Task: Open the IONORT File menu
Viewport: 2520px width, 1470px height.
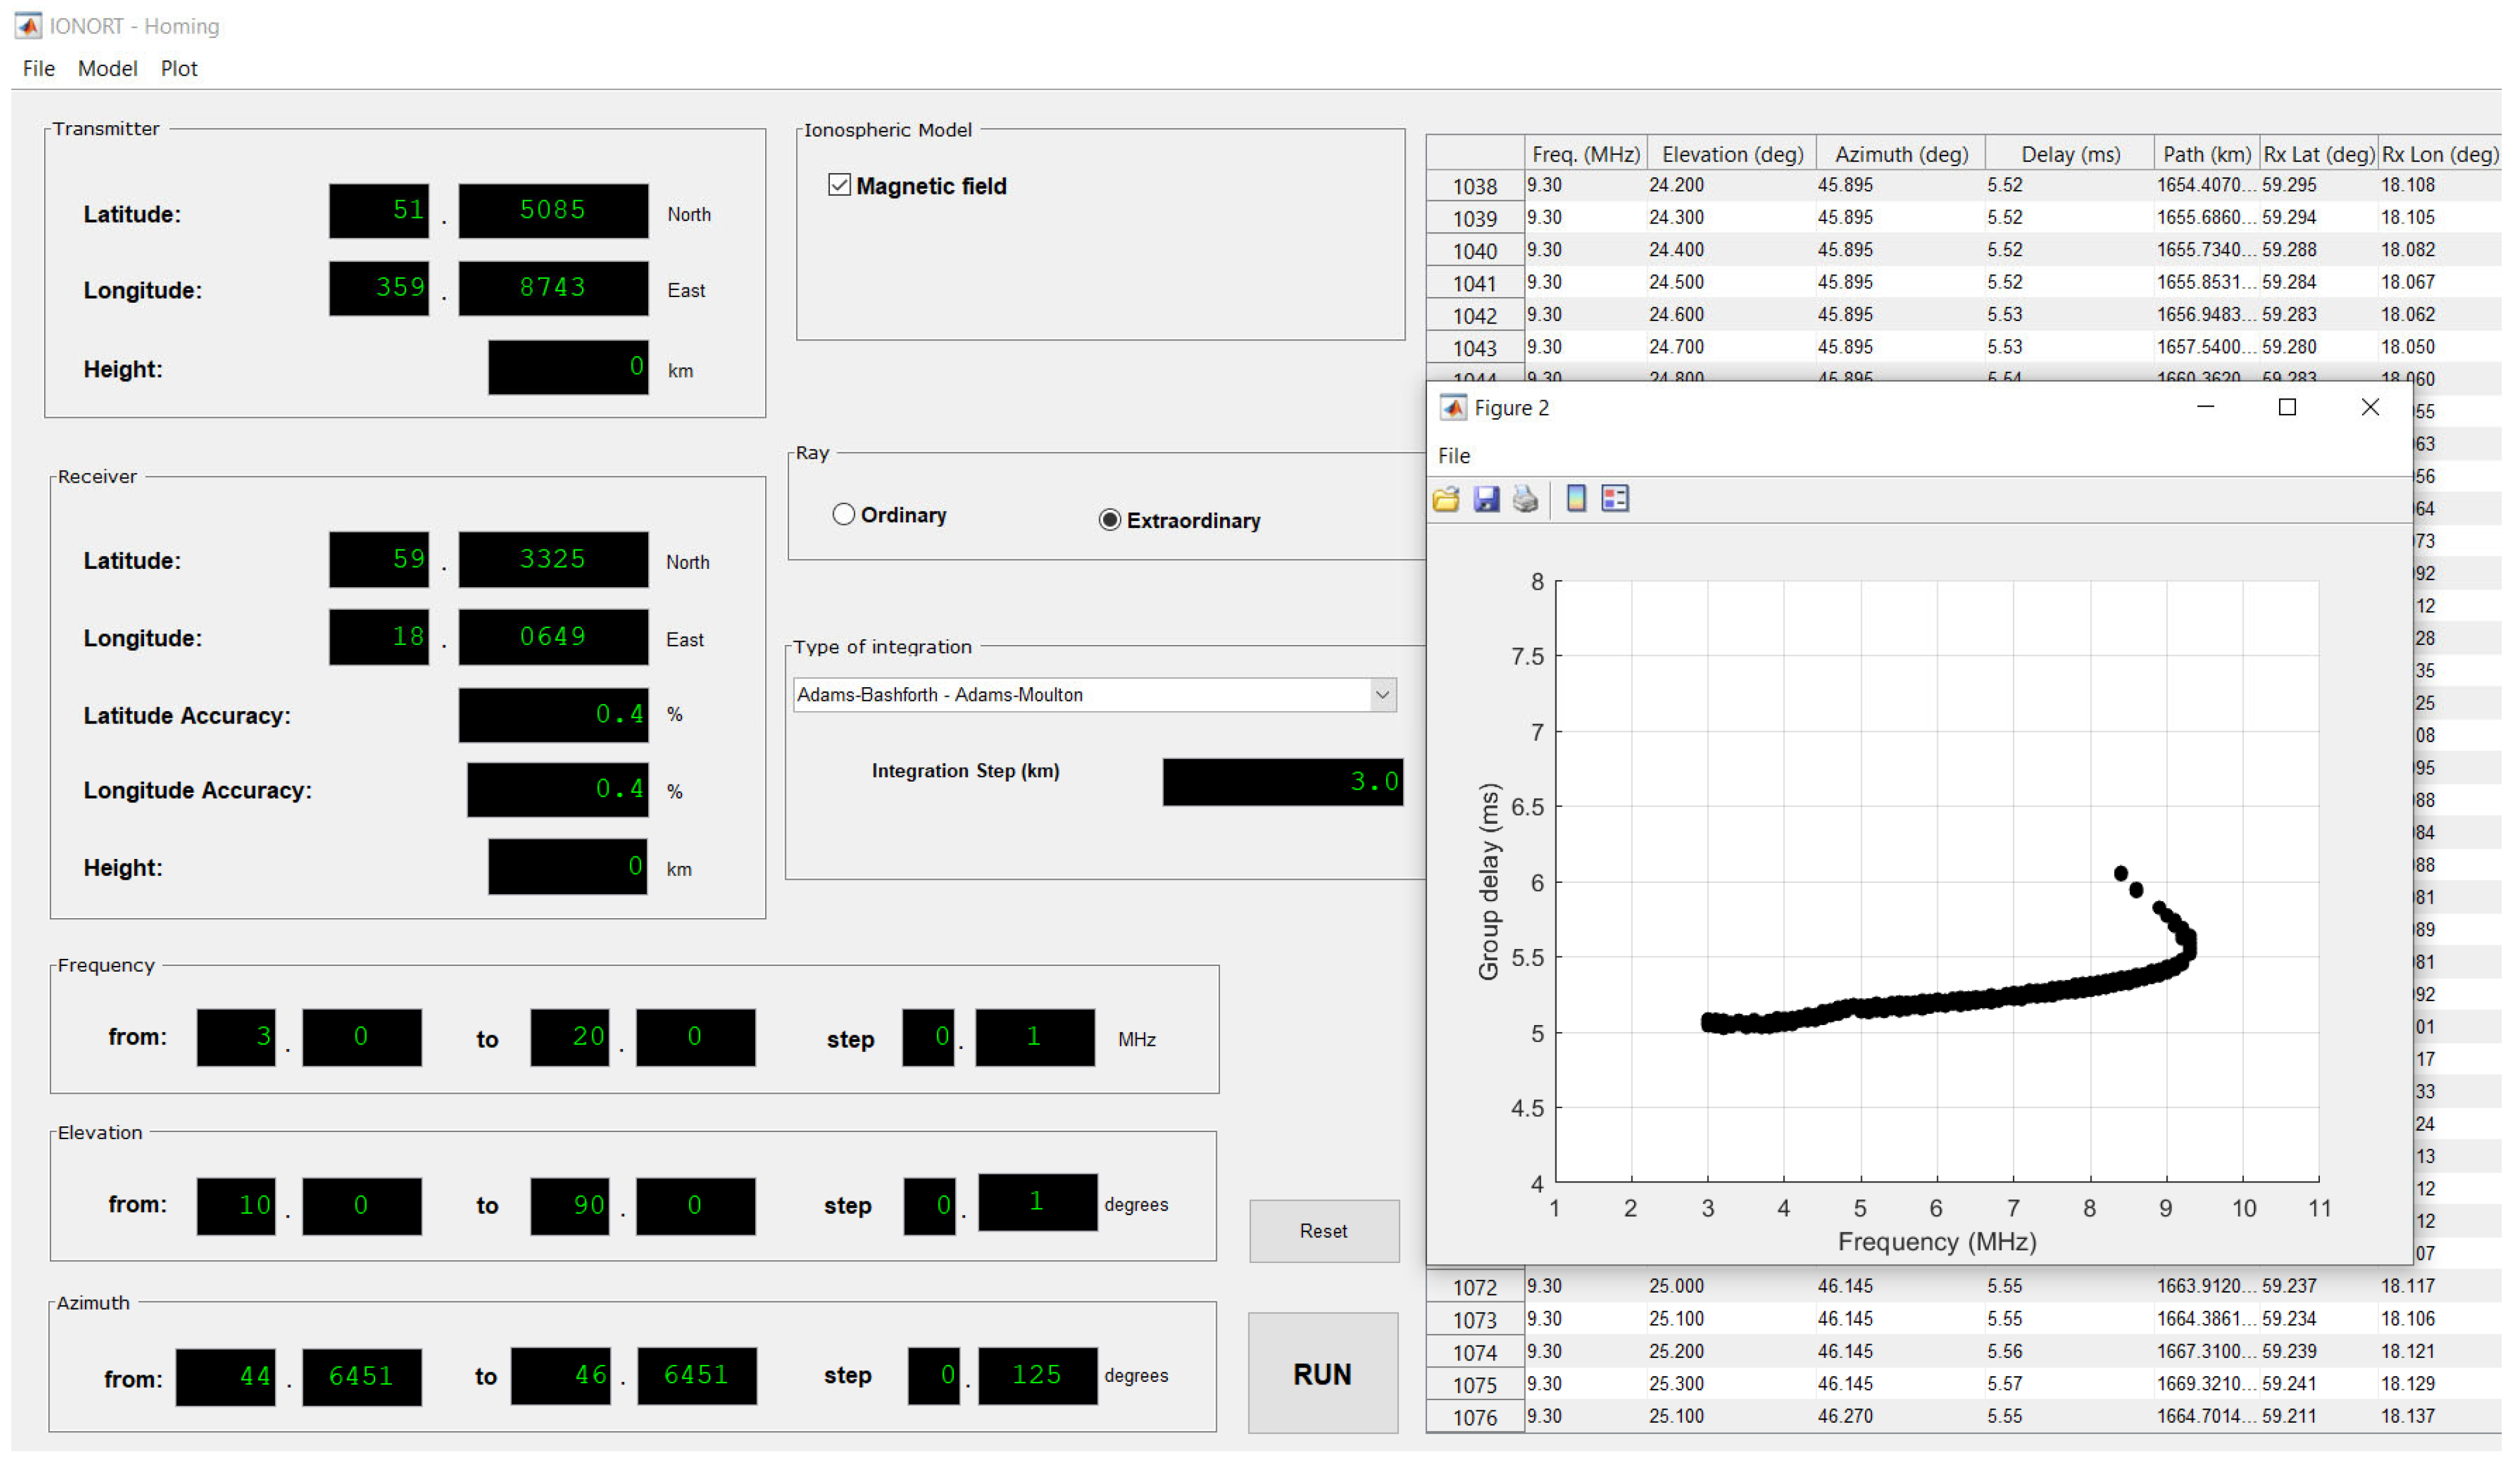Action: click(38, 68)
